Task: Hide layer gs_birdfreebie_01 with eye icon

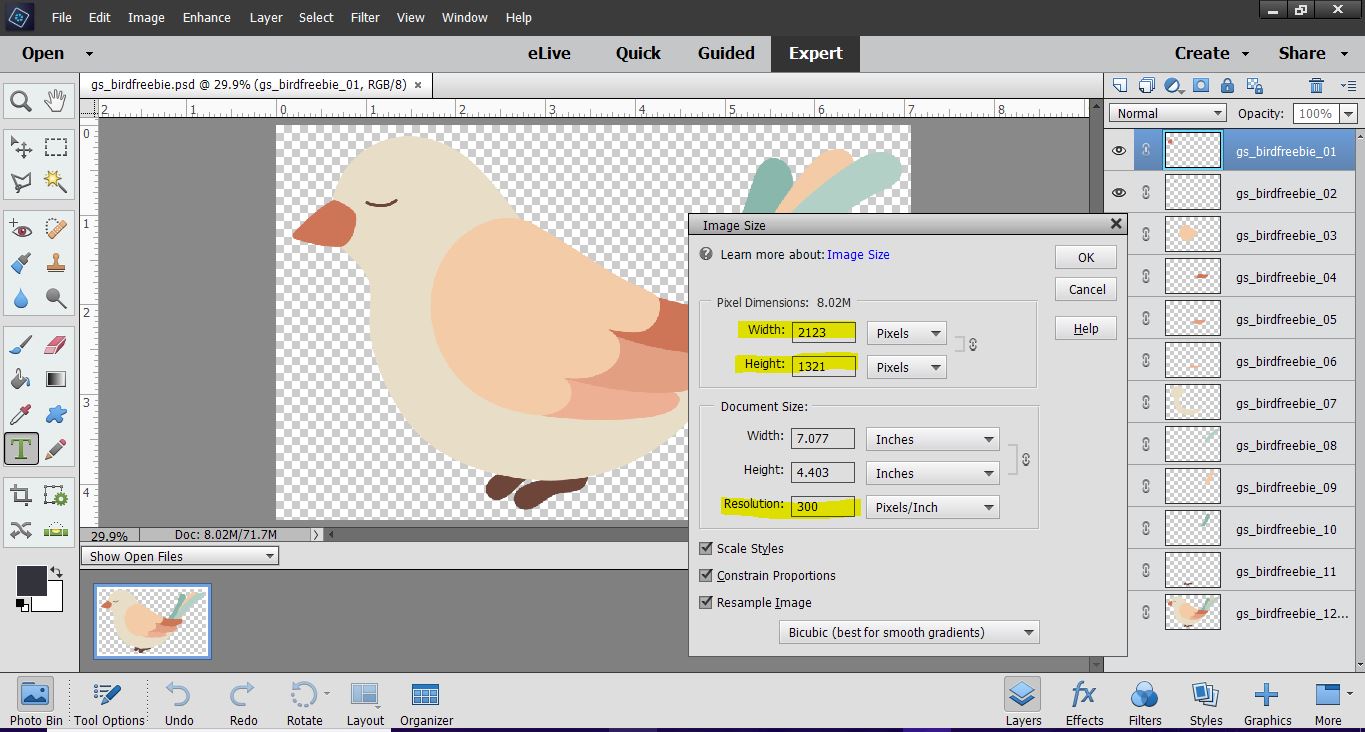Action: pyautogui.click(x=1119, y=151)
